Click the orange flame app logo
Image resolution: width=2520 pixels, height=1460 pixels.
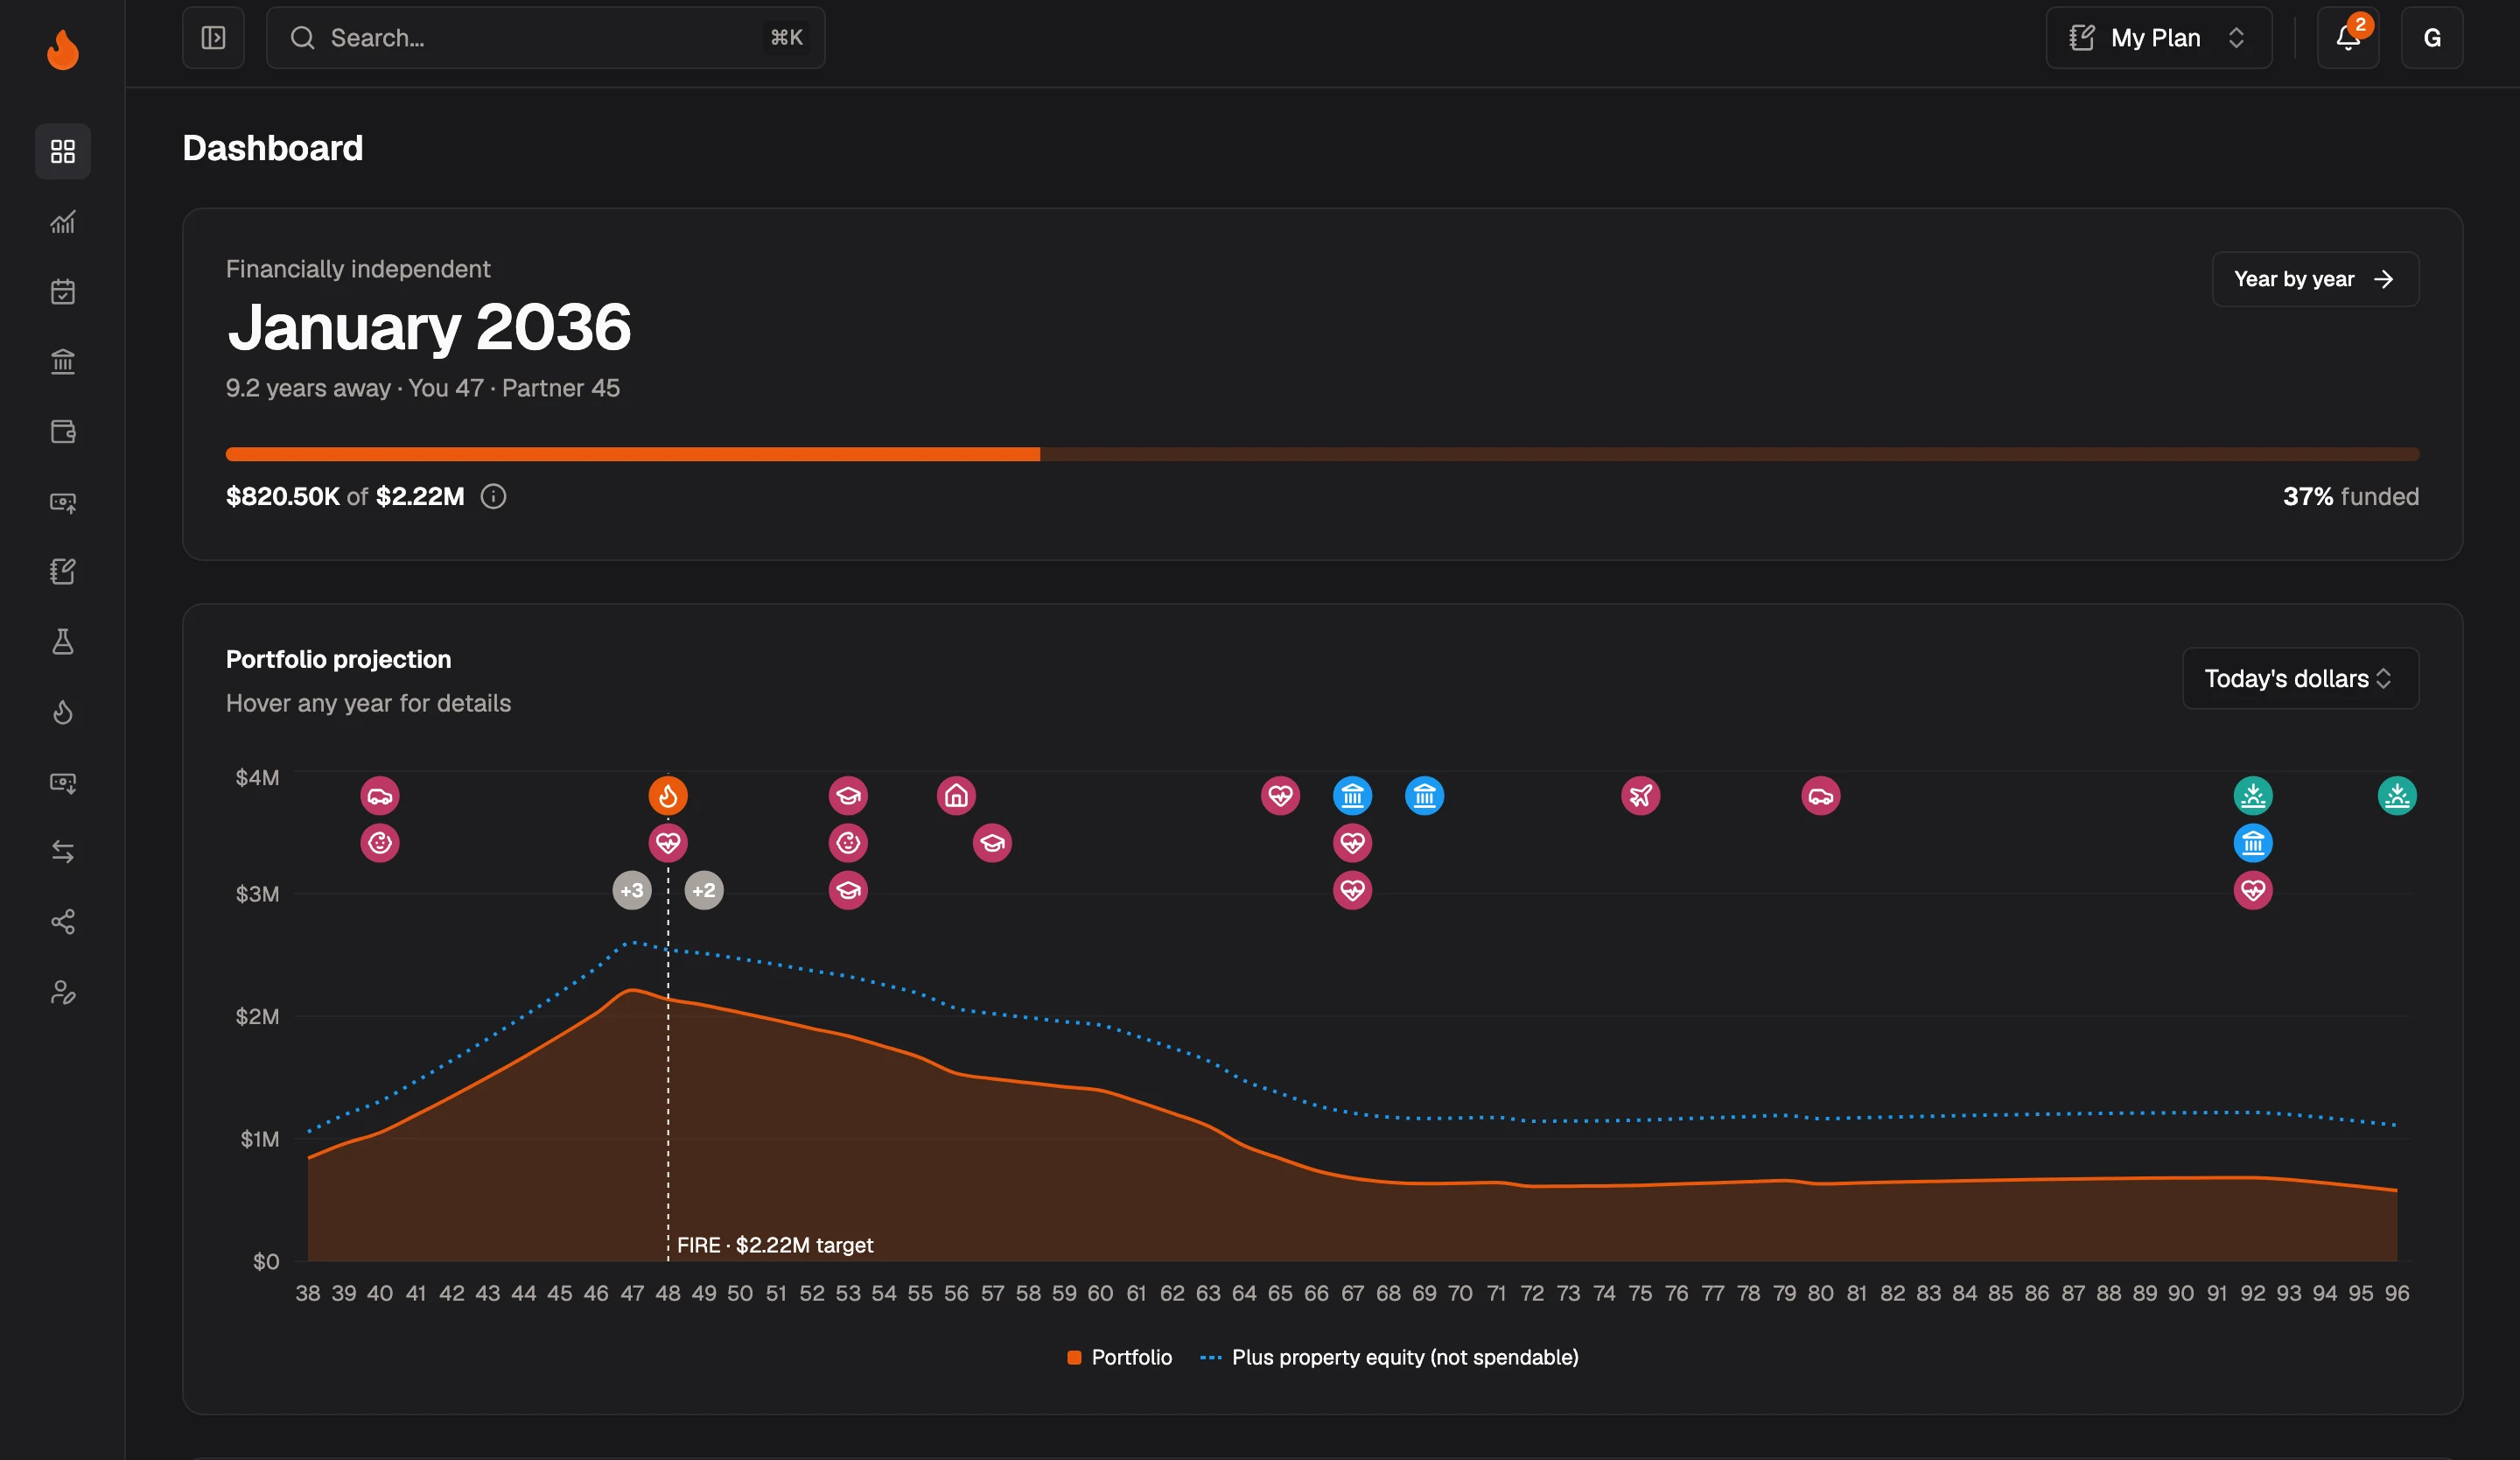62,49
